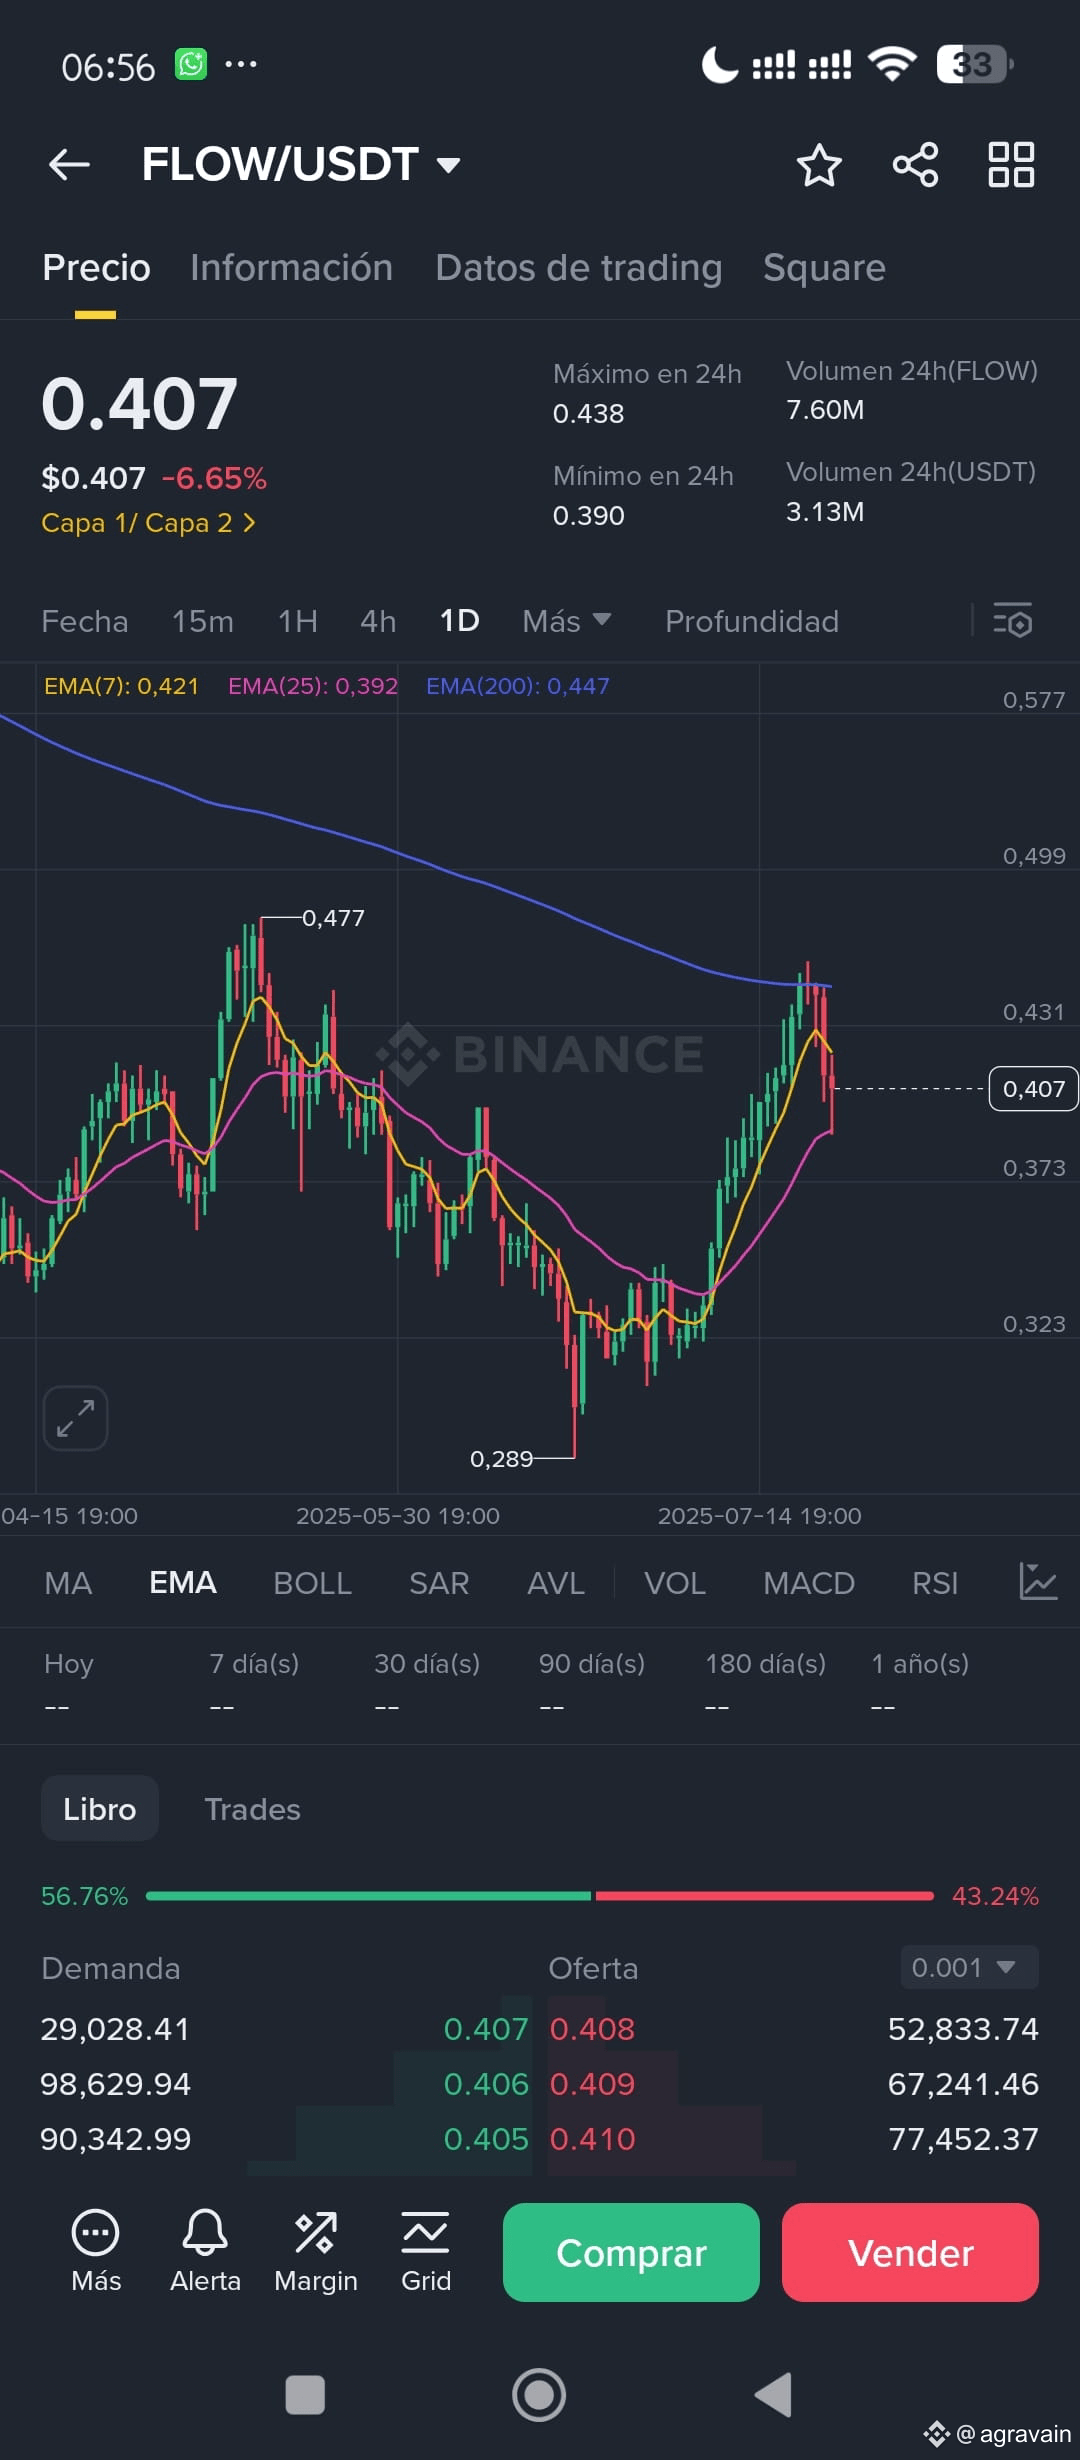Switch to the Trades tab
The image size is (1080, 2460).
coord(252,1809)
